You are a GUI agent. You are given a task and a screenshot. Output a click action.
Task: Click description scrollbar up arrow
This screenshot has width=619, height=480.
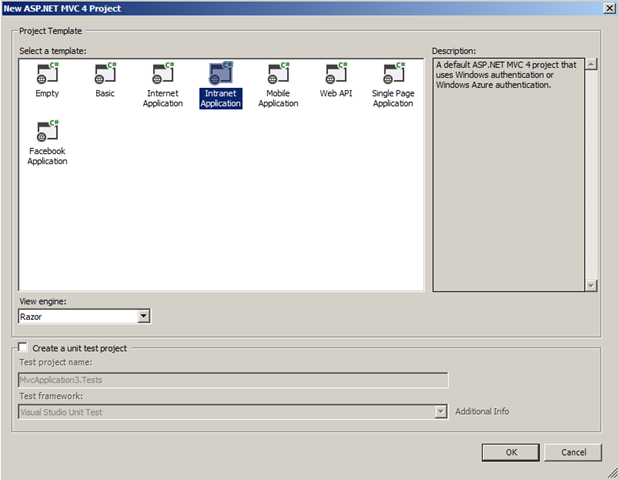[591, 64]
